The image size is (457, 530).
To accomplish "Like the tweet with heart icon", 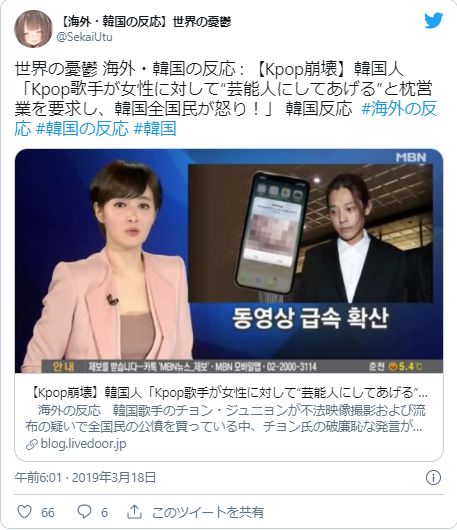I will pyautogui.click(x=24, y=512).
